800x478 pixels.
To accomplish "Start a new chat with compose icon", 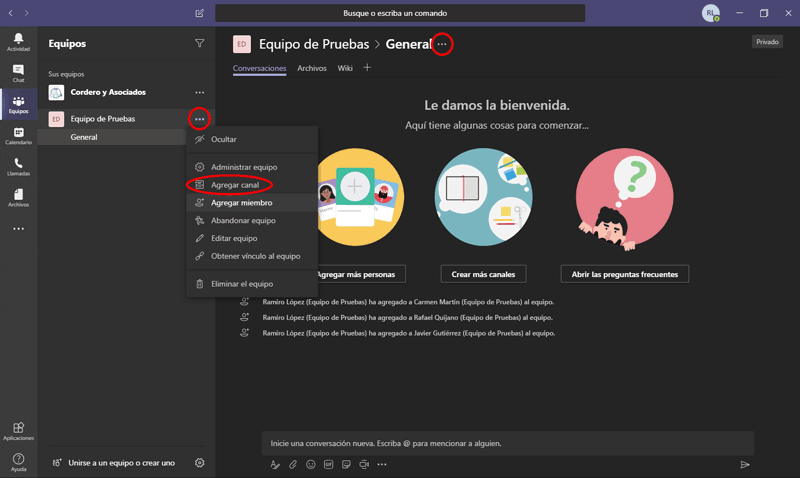I will tap(199, 13).
